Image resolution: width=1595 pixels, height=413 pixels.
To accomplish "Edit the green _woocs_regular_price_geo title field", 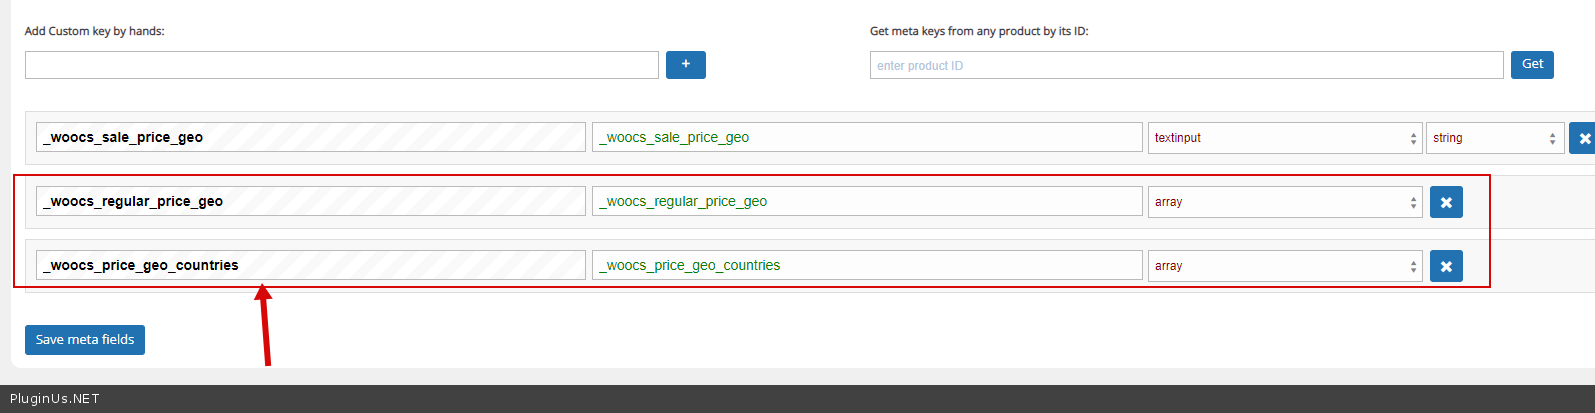I will pyautogui.click(x=866, y=202).
